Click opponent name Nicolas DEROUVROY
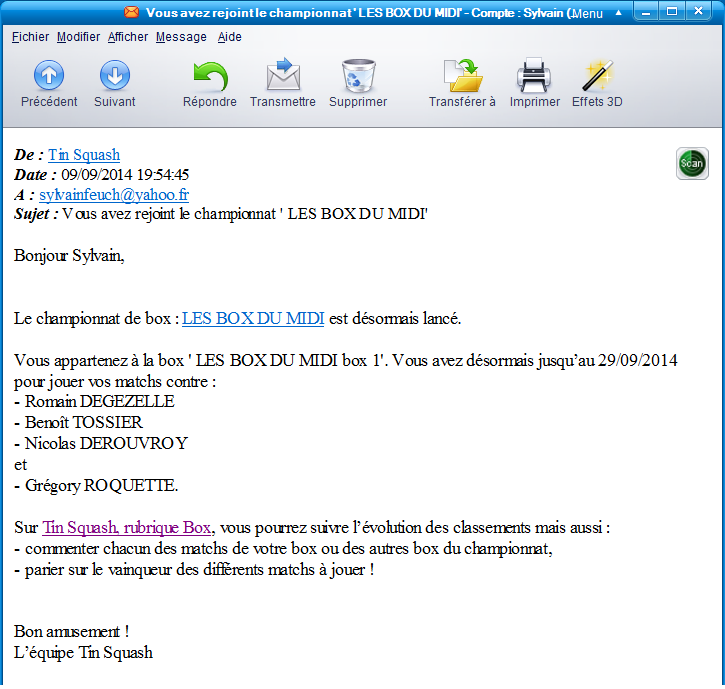Screen dimensions: 725x689 [x=106, y=443]
